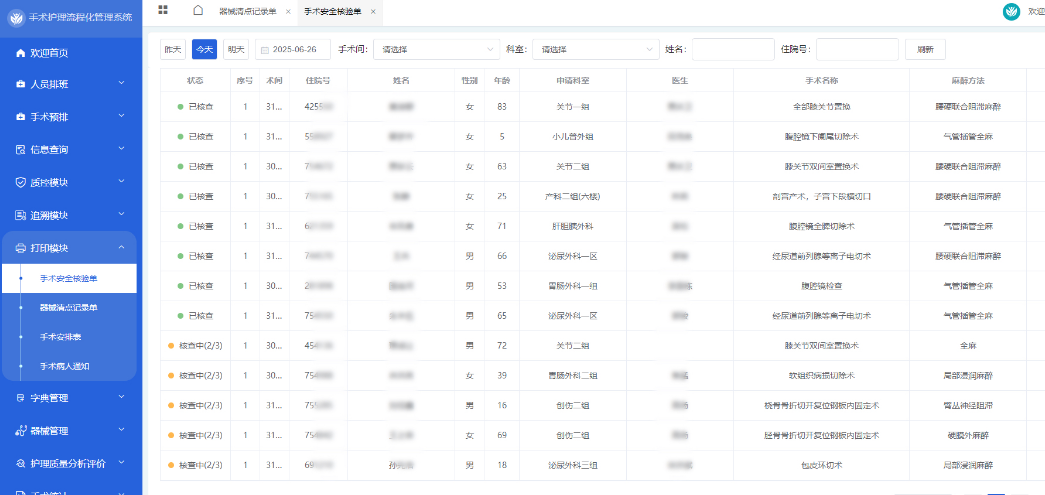
Task: Click the 明天 button
Action: (235, 49)
